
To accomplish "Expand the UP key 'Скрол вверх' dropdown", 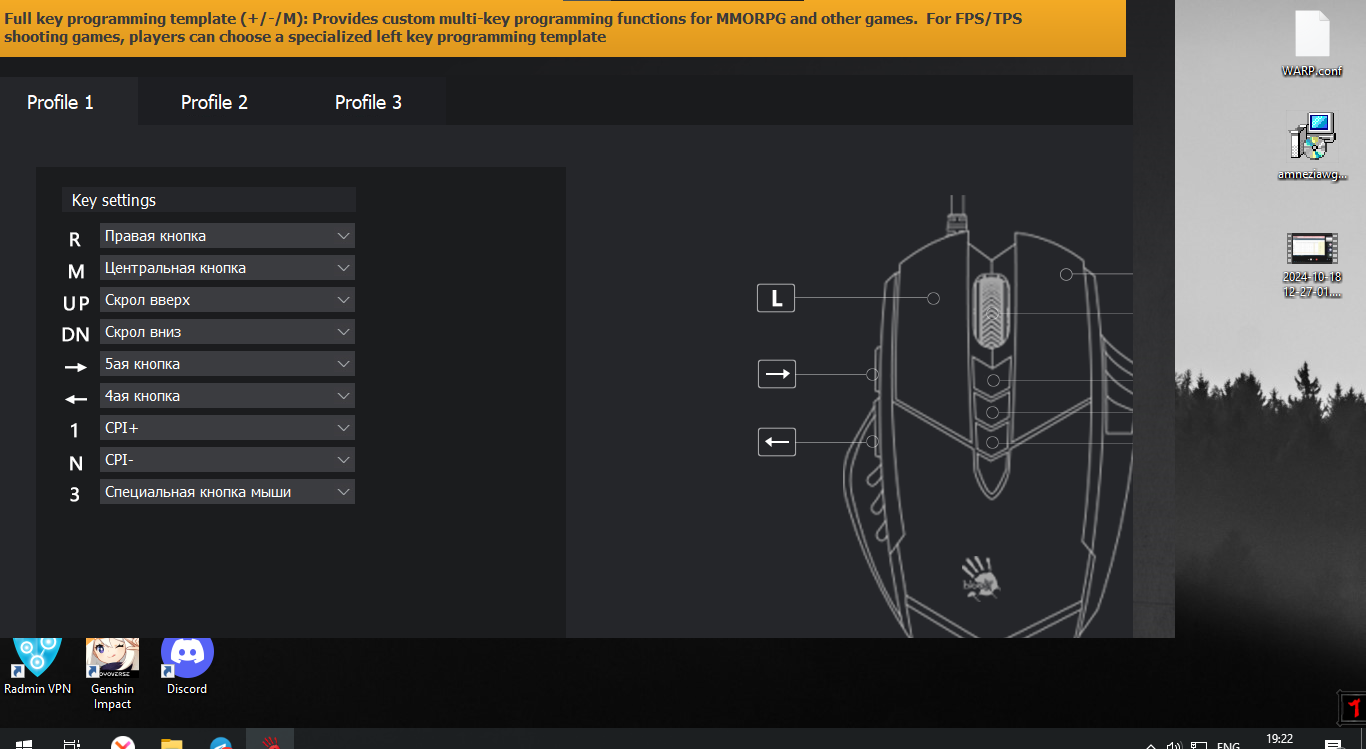I will 227,300.
